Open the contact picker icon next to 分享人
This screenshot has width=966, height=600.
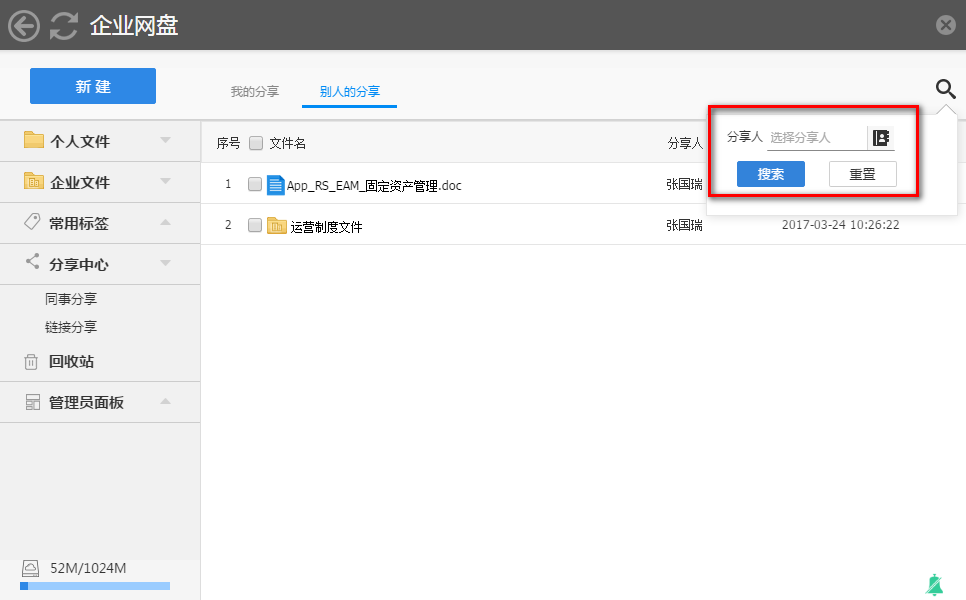[x=880, y=138]
